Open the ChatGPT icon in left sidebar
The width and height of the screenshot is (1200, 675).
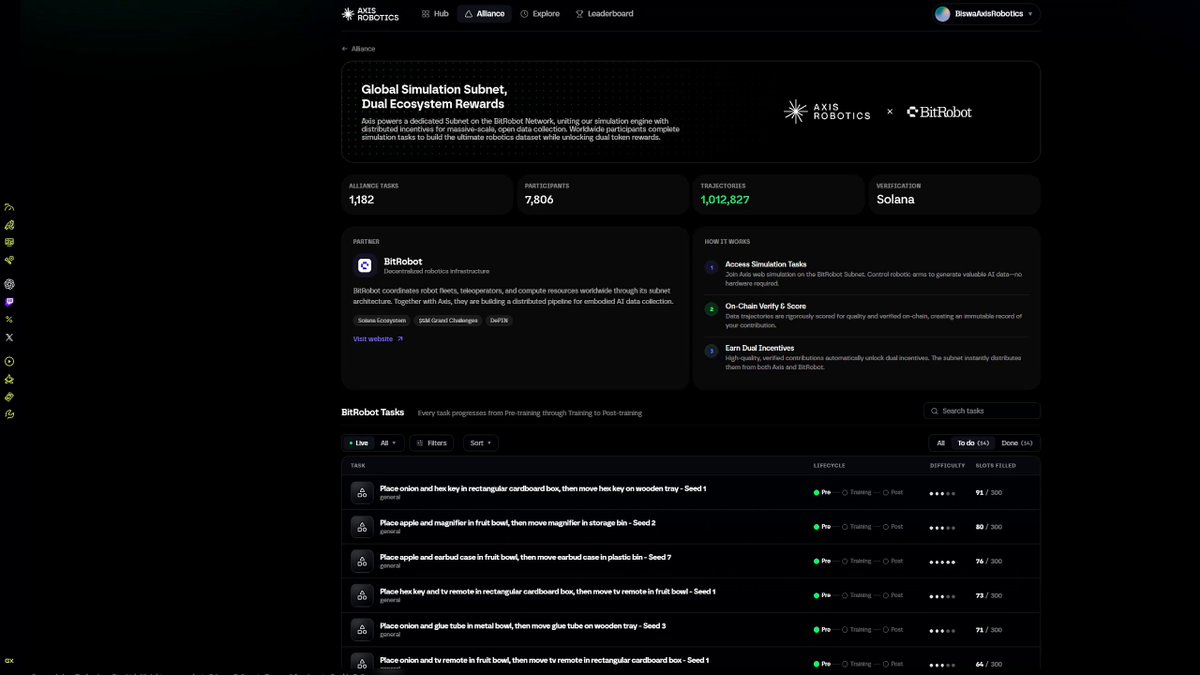9,284
